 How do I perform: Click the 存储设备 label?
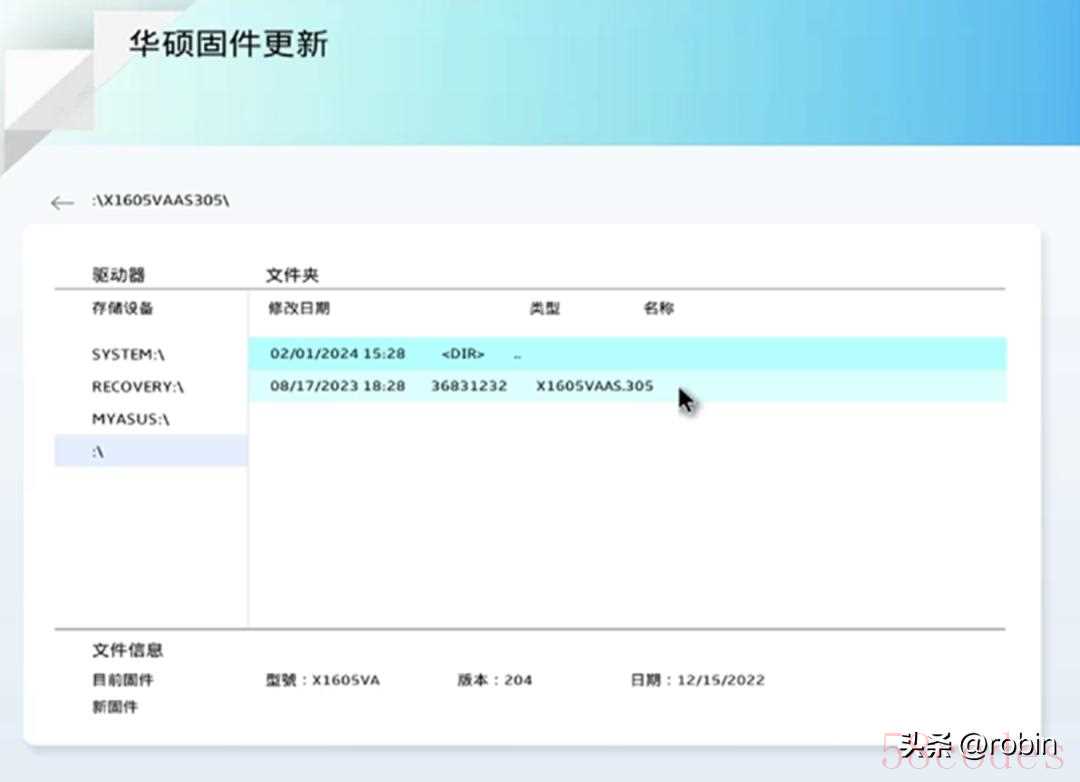coord(122,308)
